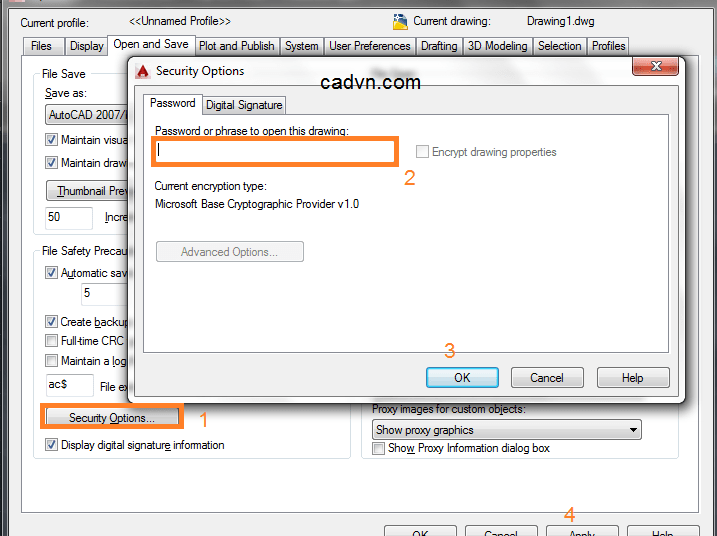Click the Security Options... button
The width and height of the screenshot is (717, 536).
(112, 418)
